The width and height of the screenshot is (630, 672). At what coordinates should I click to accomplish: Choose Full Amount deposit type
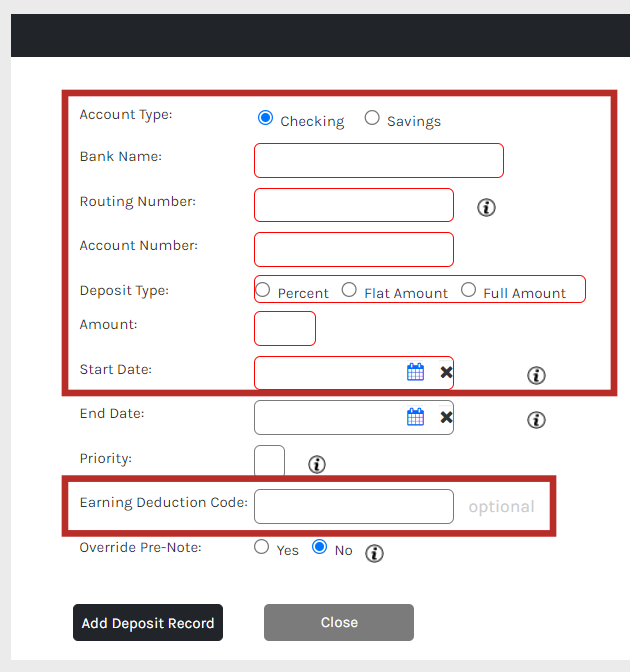point(468,290)
